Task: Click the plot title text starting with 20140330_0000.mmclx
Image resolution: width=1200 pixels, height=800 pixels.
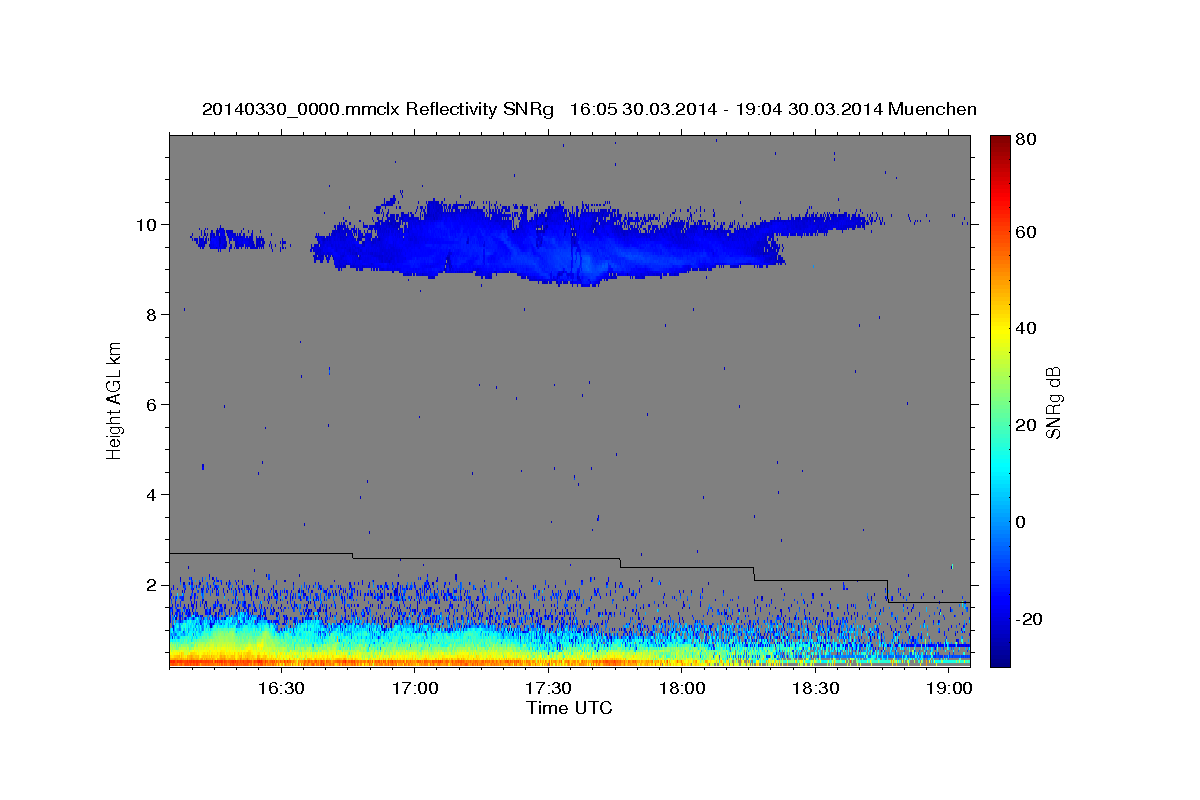Action: (x=589, y=109)
